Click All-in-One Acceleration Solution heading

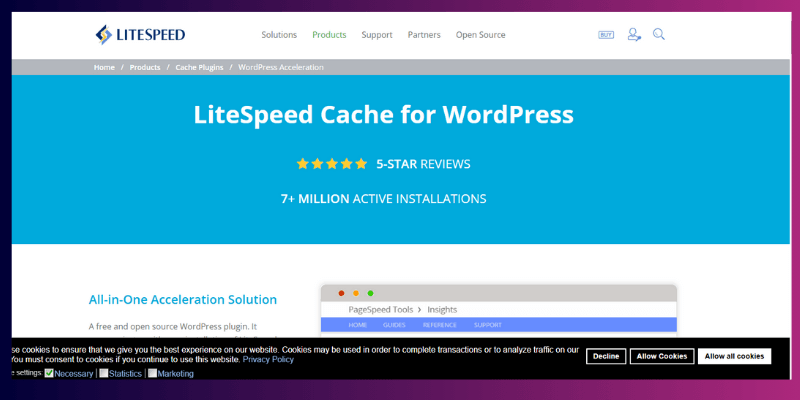[183, 299]
